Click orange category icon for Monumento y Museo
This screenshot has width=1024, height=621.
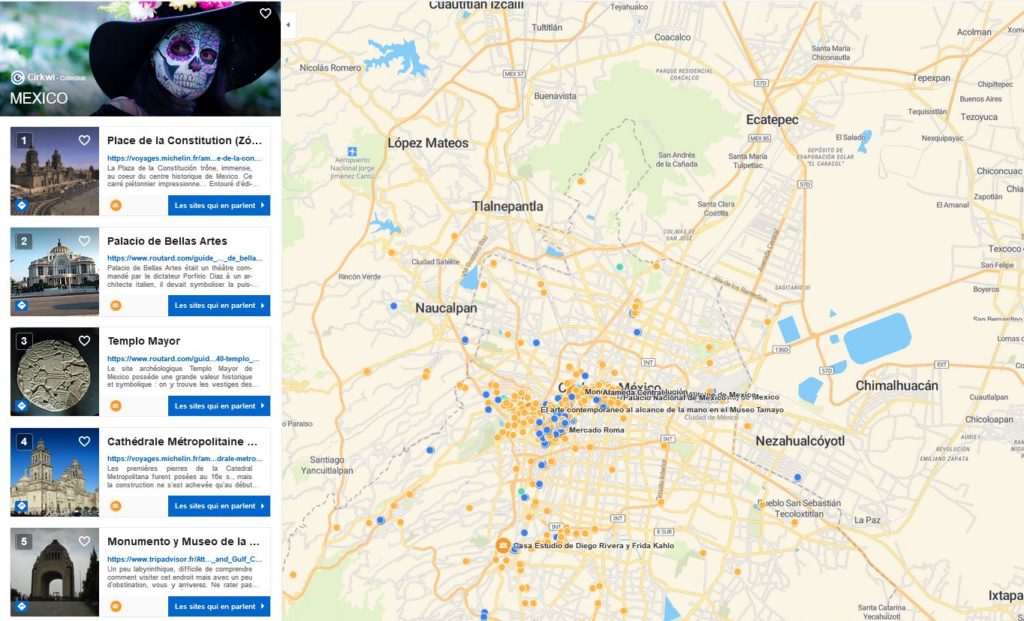click(x=116, y=607)
